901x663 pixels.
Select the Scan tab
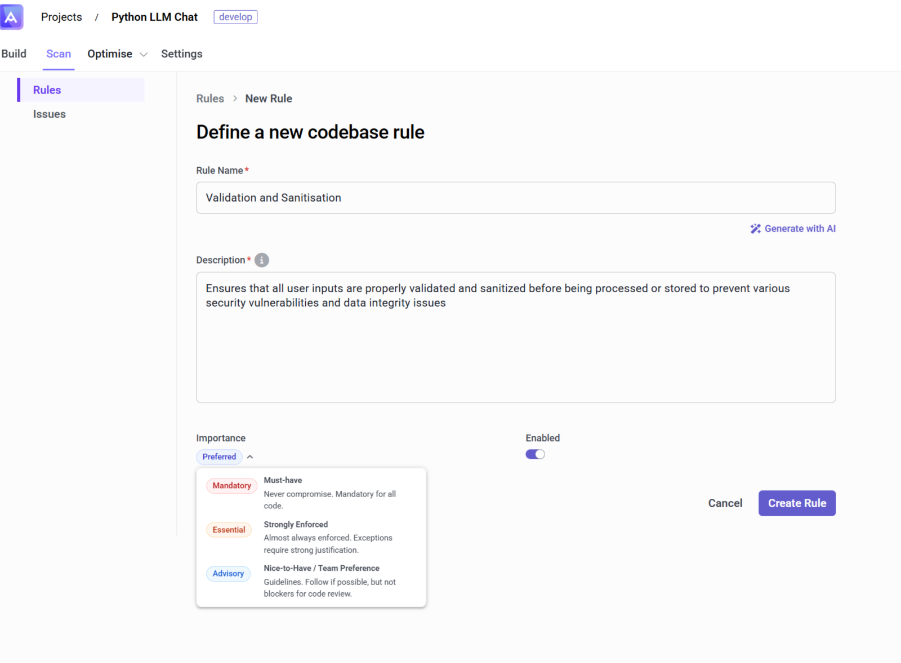click(58, 54)
